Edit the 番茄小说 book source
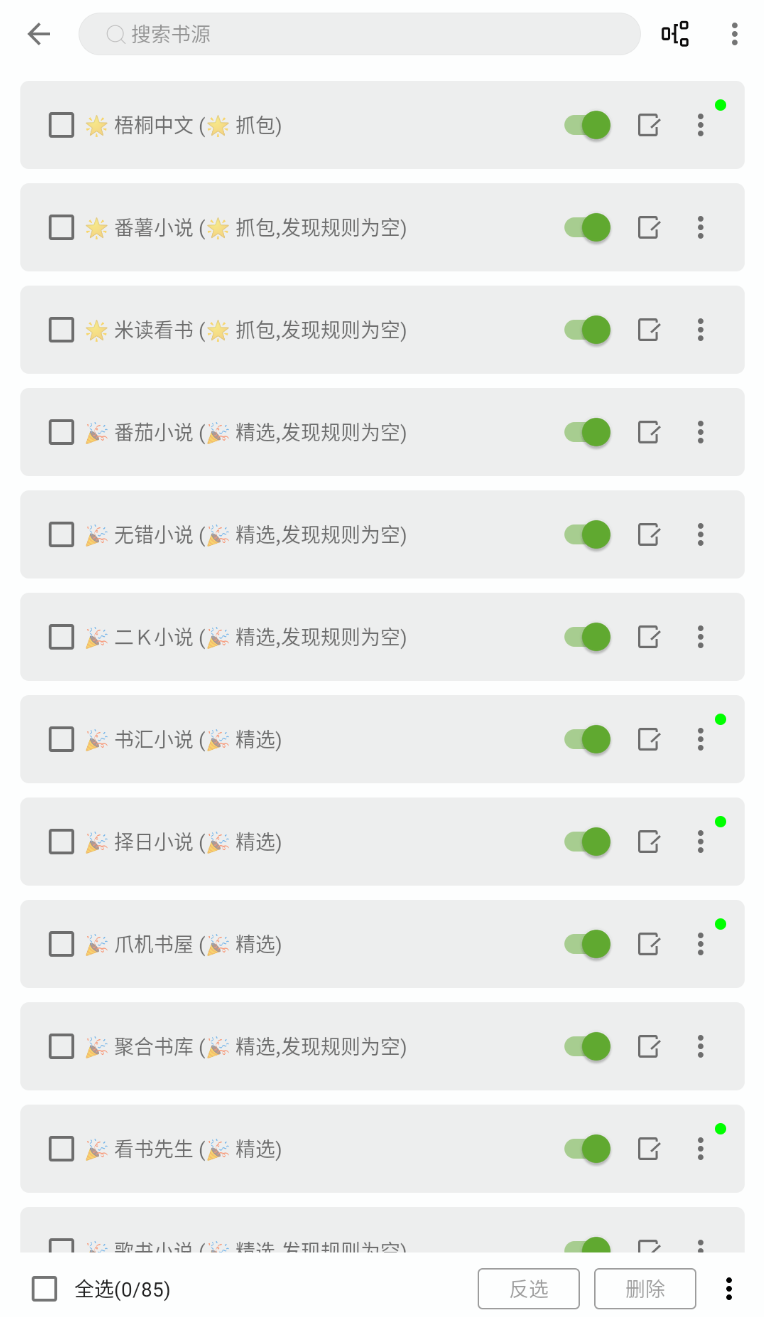764x1317 pixels. (x=649, y=432)
